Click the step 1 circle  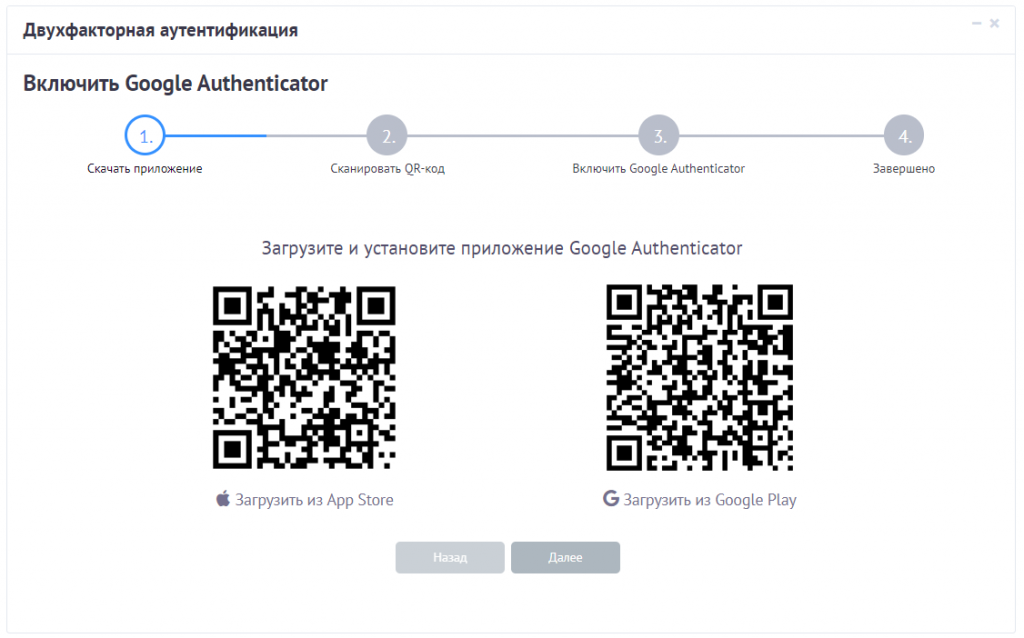144,135
